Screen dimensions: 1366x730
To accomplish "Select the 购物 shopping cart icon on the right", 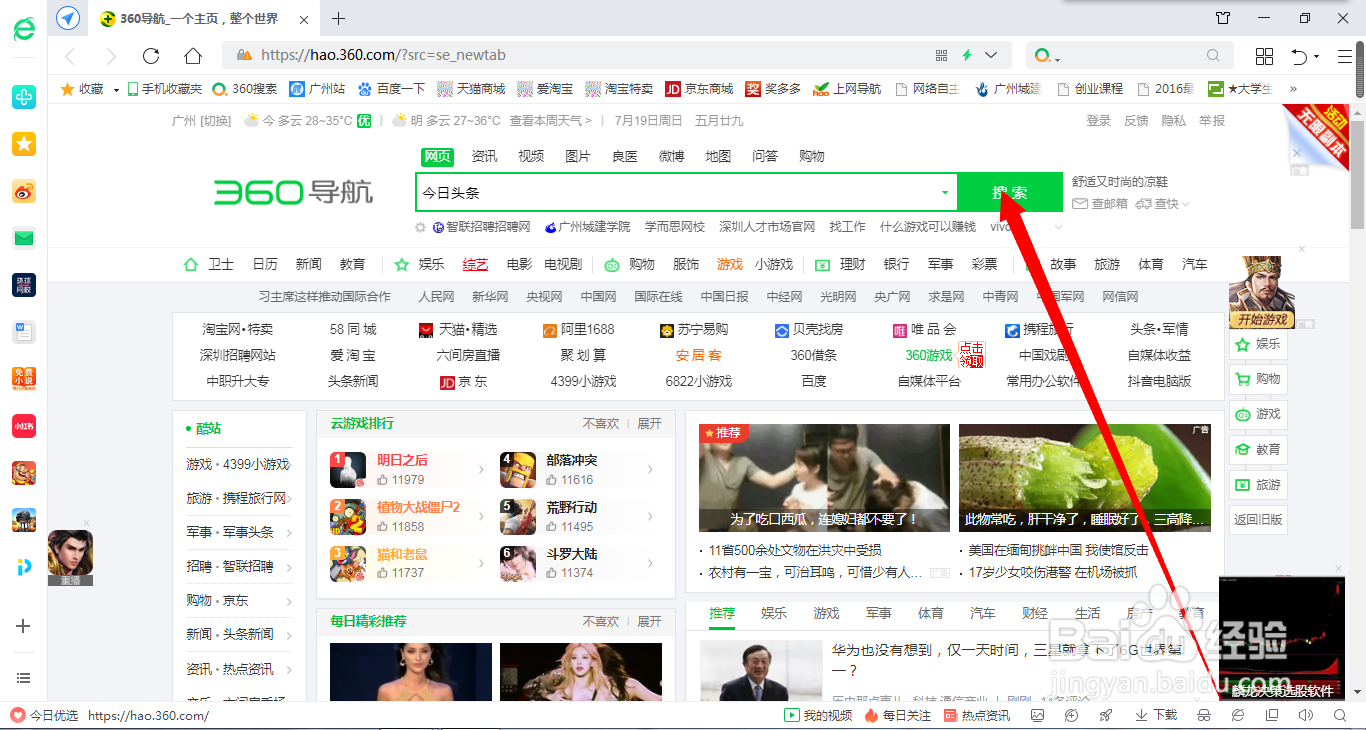I will [x=1258, y=378].
